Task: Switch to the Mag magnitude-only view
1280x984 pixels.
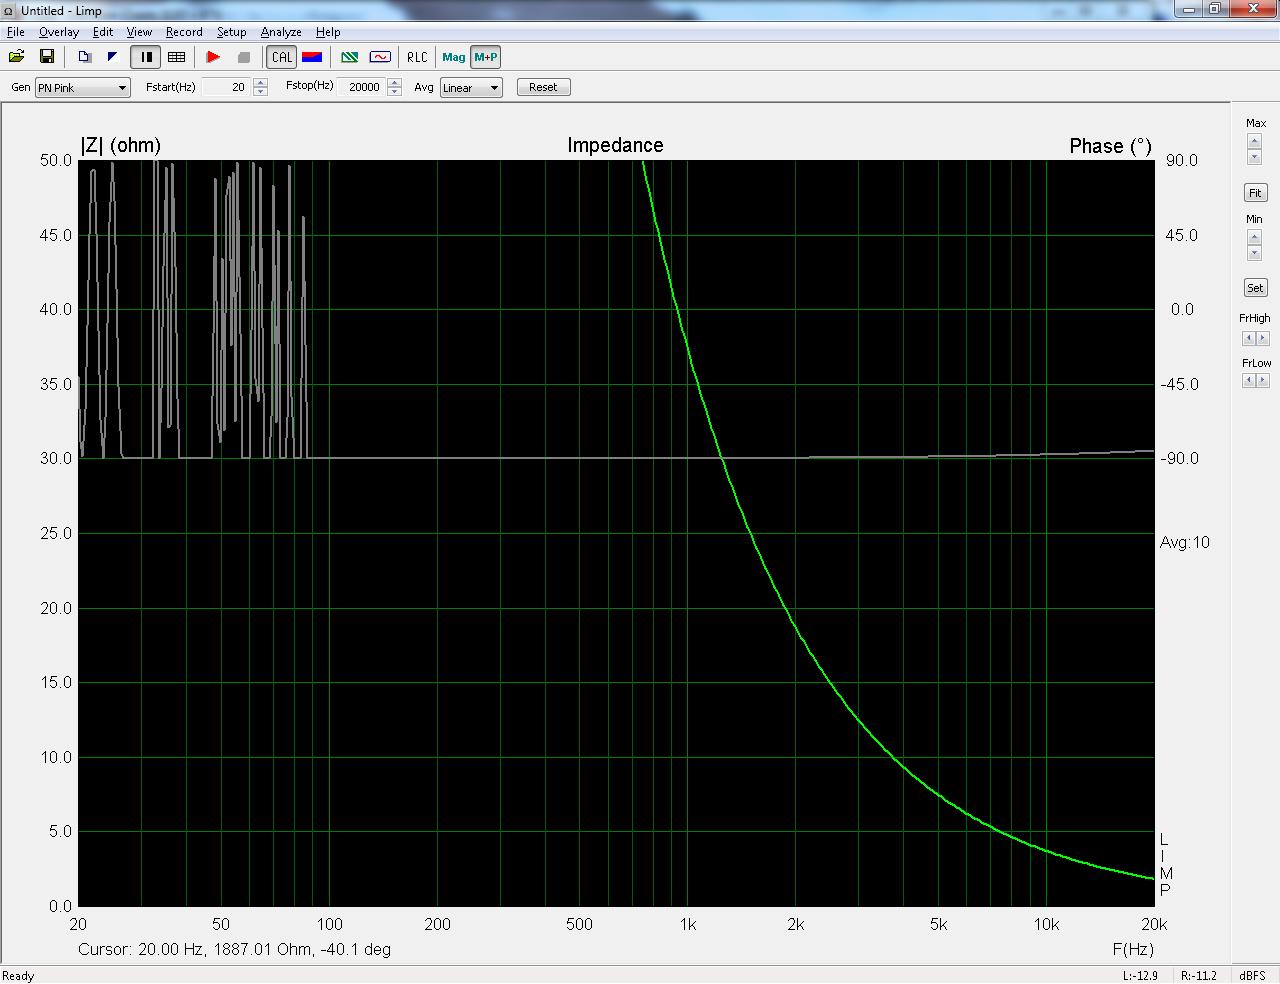Action: pos(454,57)
